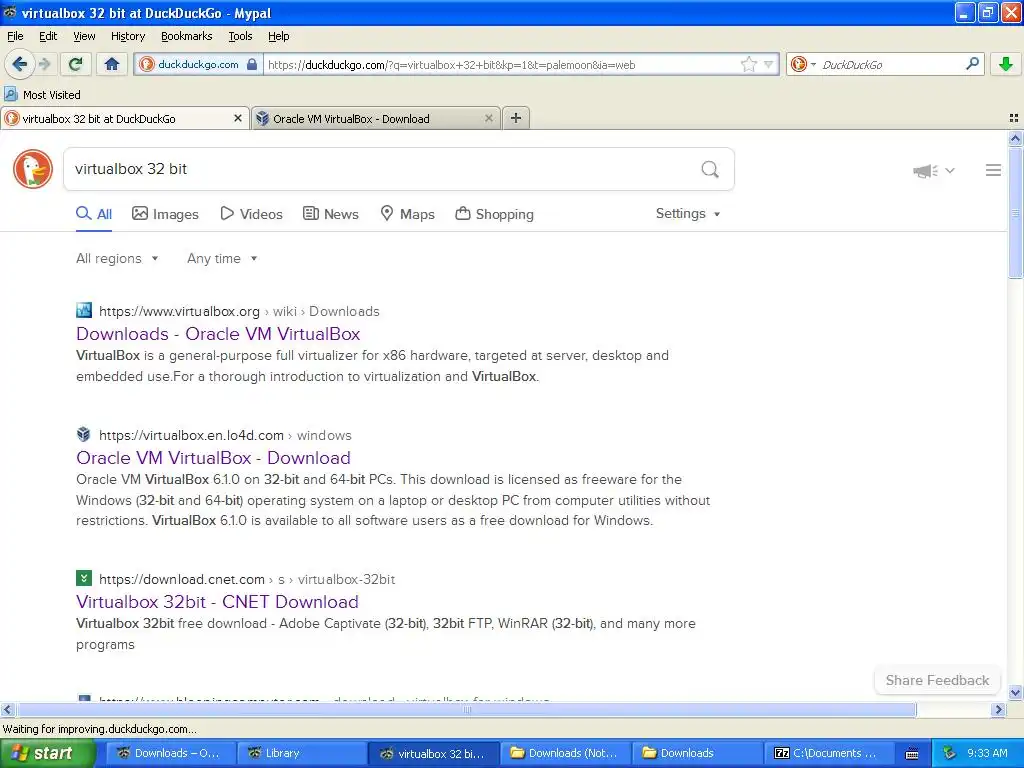The image size is (1024, 768).
Task: Click the CNET result favicon
Action: click(x=84, y=578)
